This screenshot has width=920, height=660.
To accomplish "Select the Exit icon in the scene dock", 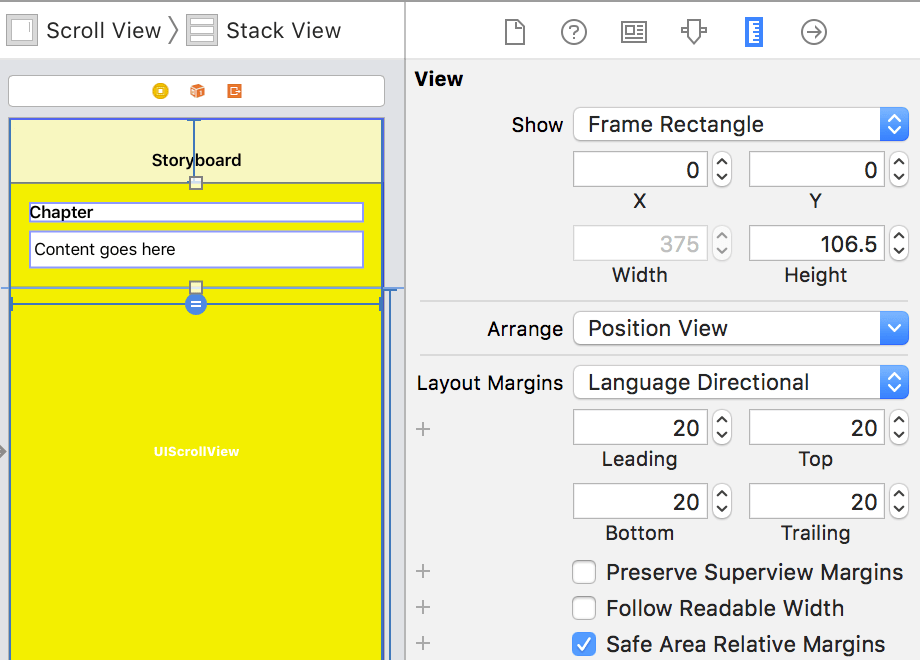I will [x=233, y=90].
